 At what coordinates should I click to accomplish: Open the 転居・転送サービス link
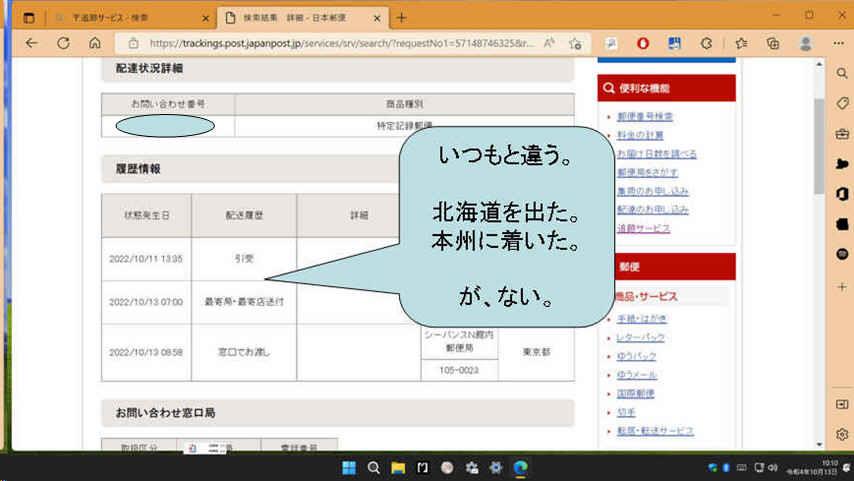pyautogui.click(x=655, y=431)
